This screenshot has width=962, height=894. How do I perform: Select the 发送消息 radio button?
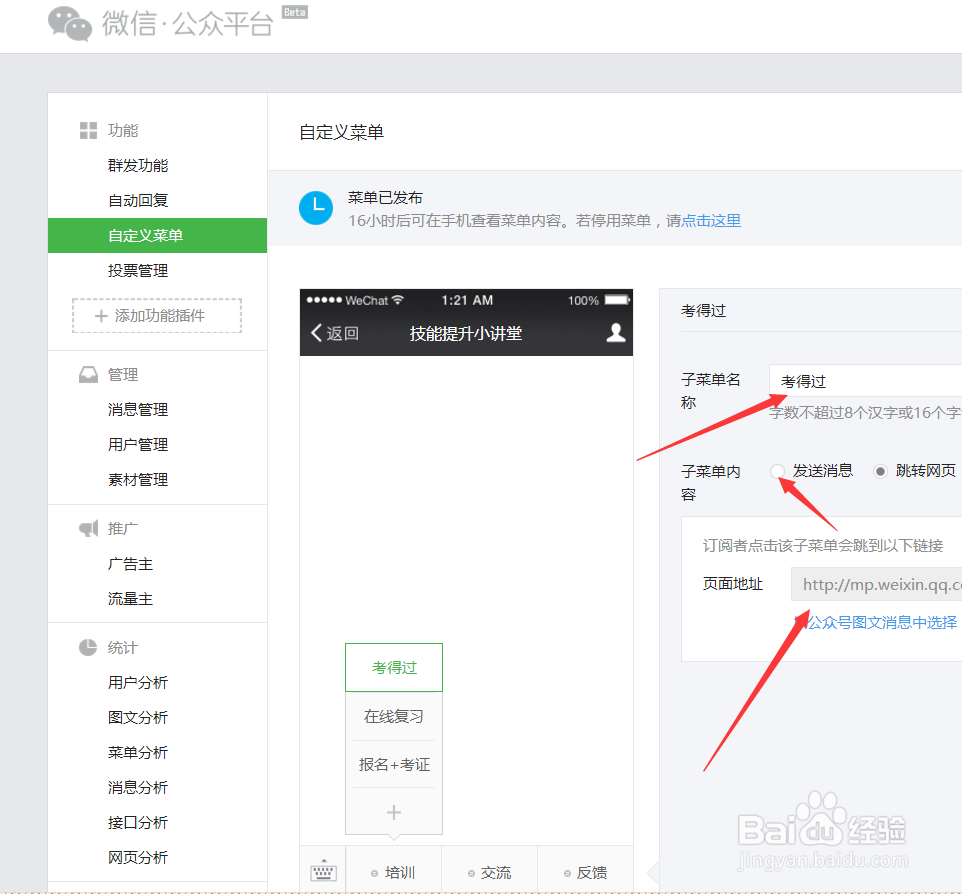pyautogui.click(x=776, y=471)
